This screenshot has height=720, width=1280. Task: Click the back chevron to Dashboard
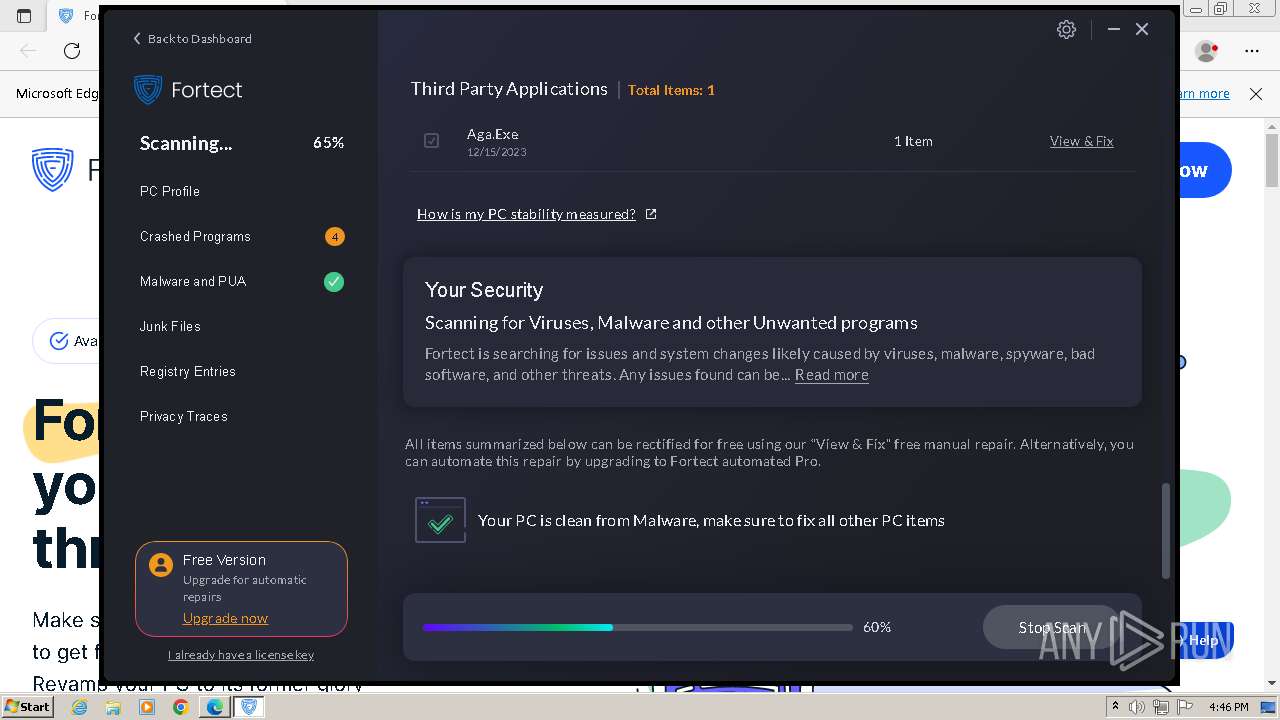137,39
